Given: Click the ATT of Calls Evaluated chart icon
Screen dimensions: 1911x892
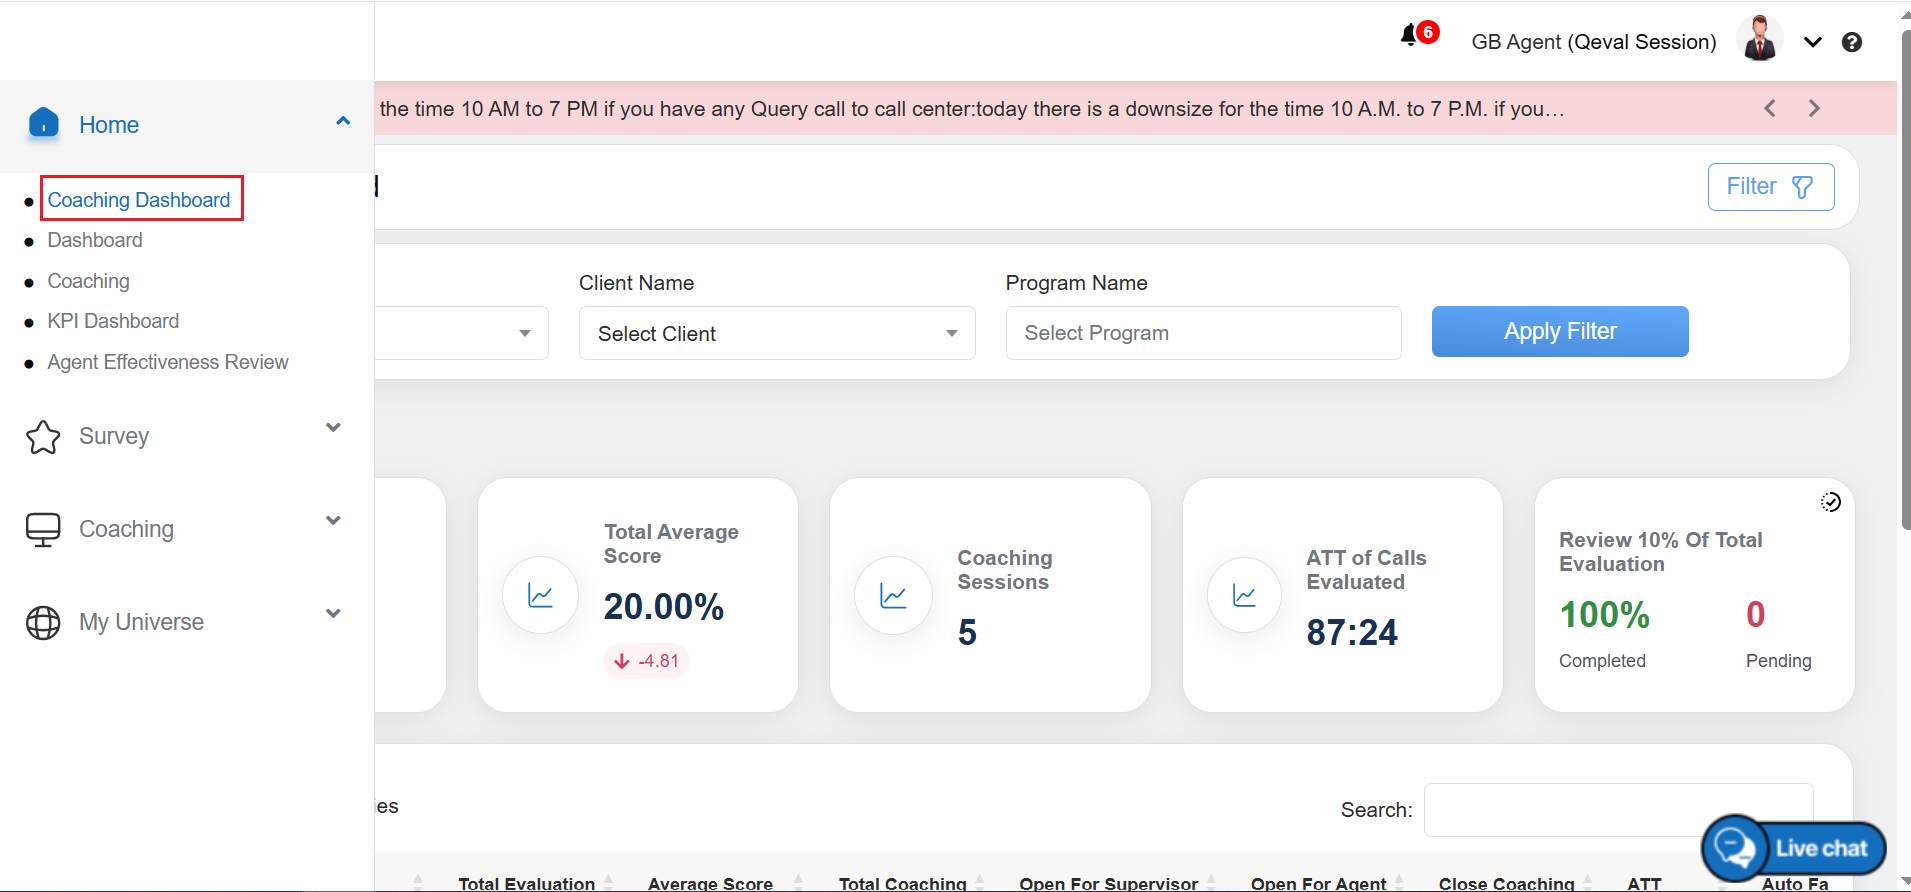Looking at the screenshot, I should (x=1244, y=596).
